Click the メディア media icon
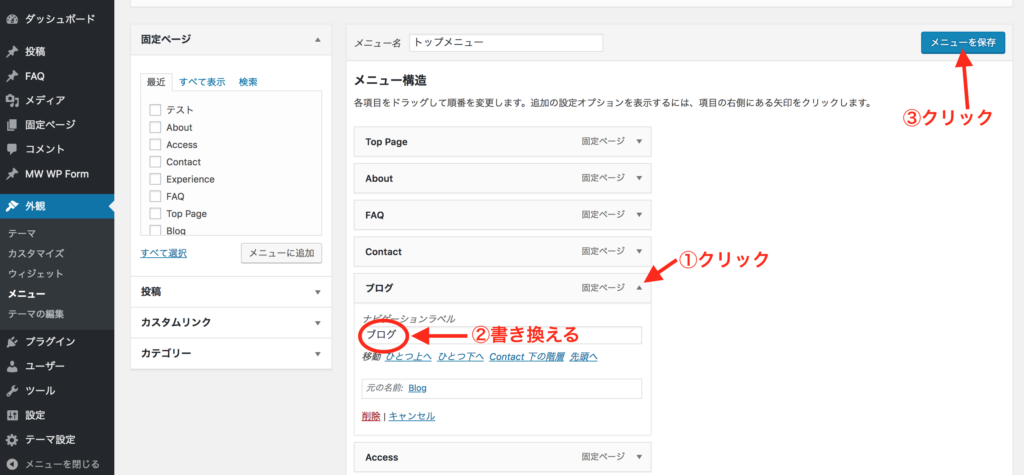The height and width of the screenshot is (475, 1024). 12,100
